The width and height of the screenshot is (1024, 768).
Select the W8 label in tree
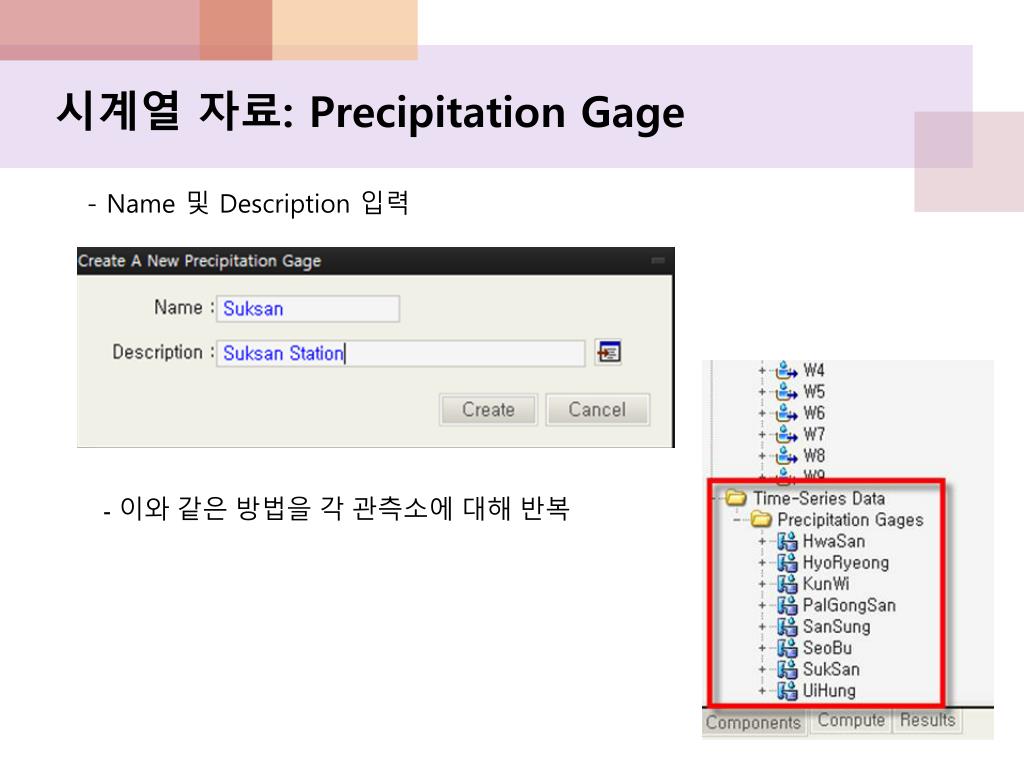814,456
